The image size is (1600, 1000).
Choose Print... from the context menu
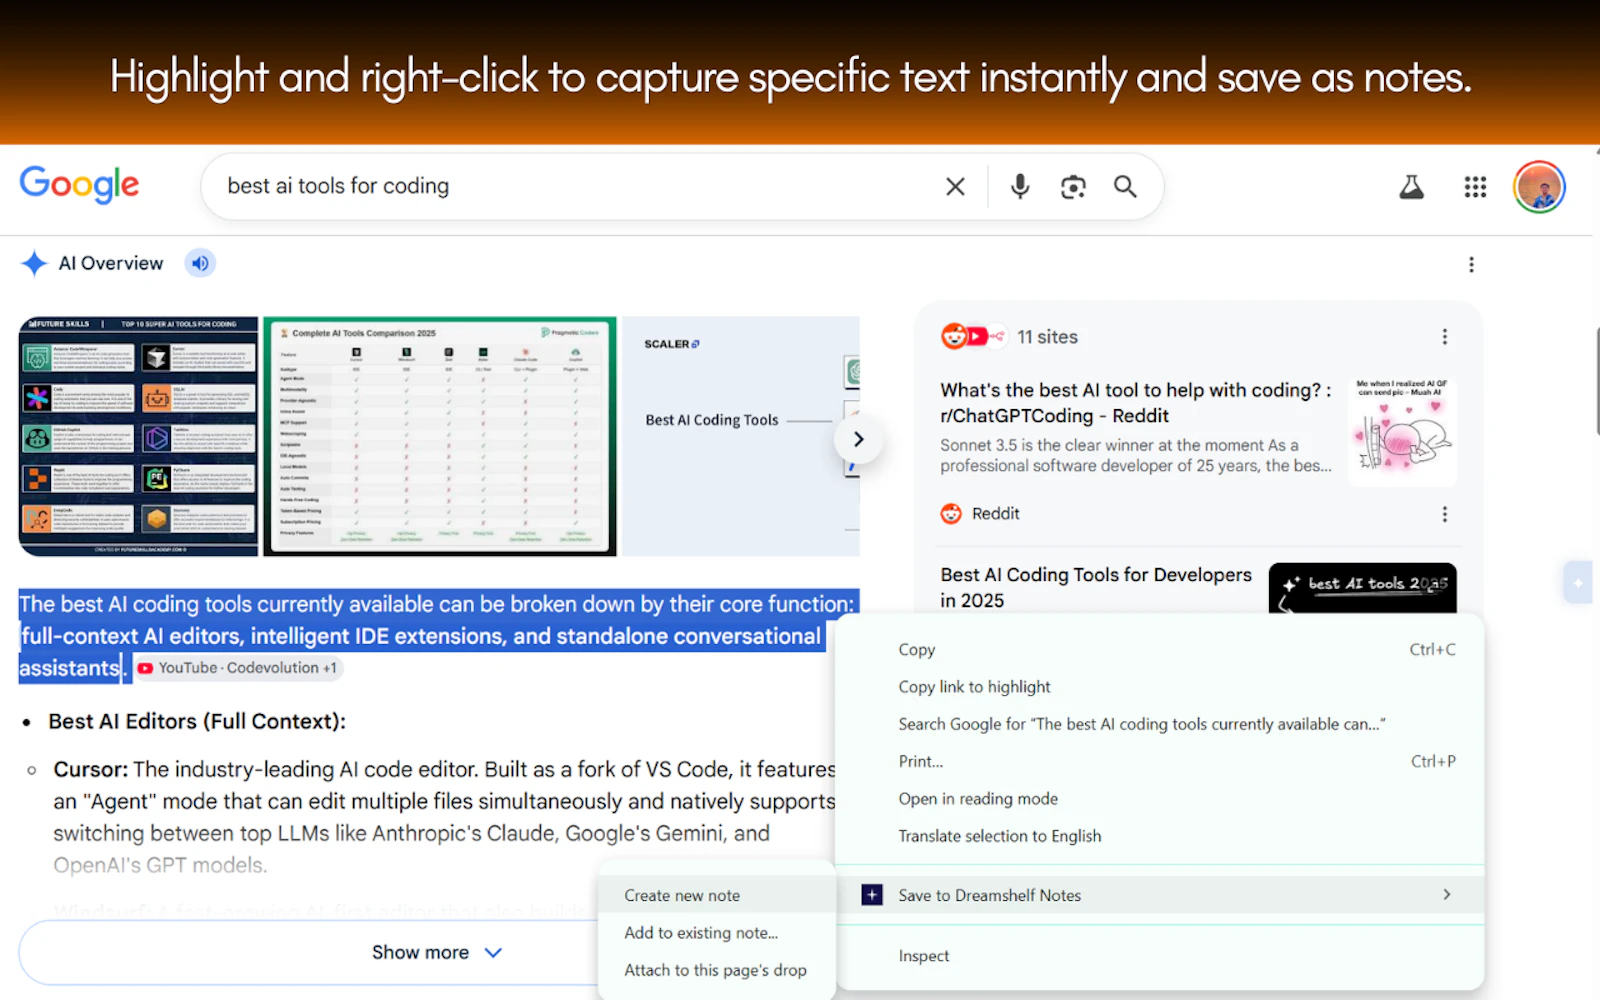[1159, 761]
